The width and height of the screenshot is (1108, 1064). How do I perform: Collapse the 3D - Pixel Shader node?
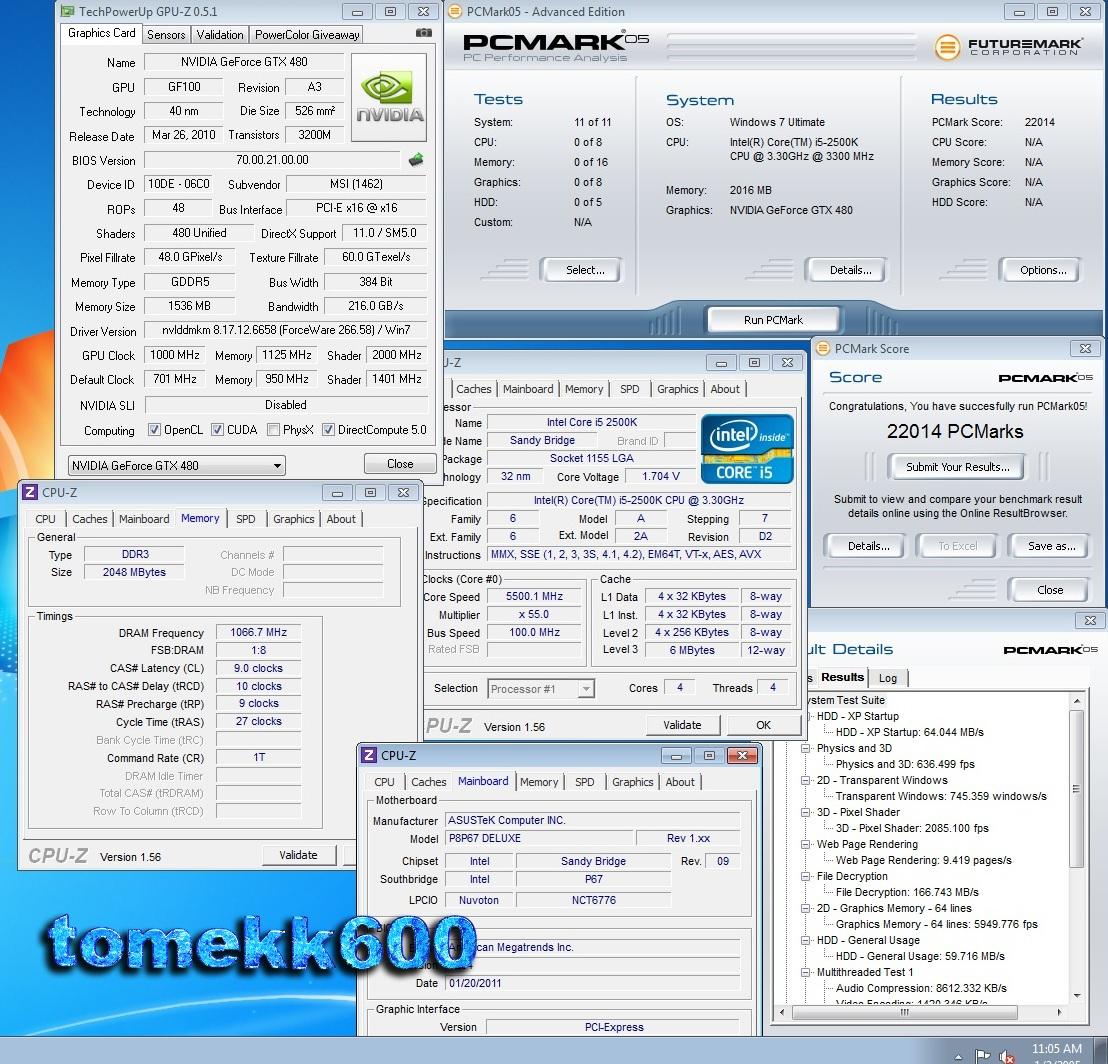click(x=805, y=812)
